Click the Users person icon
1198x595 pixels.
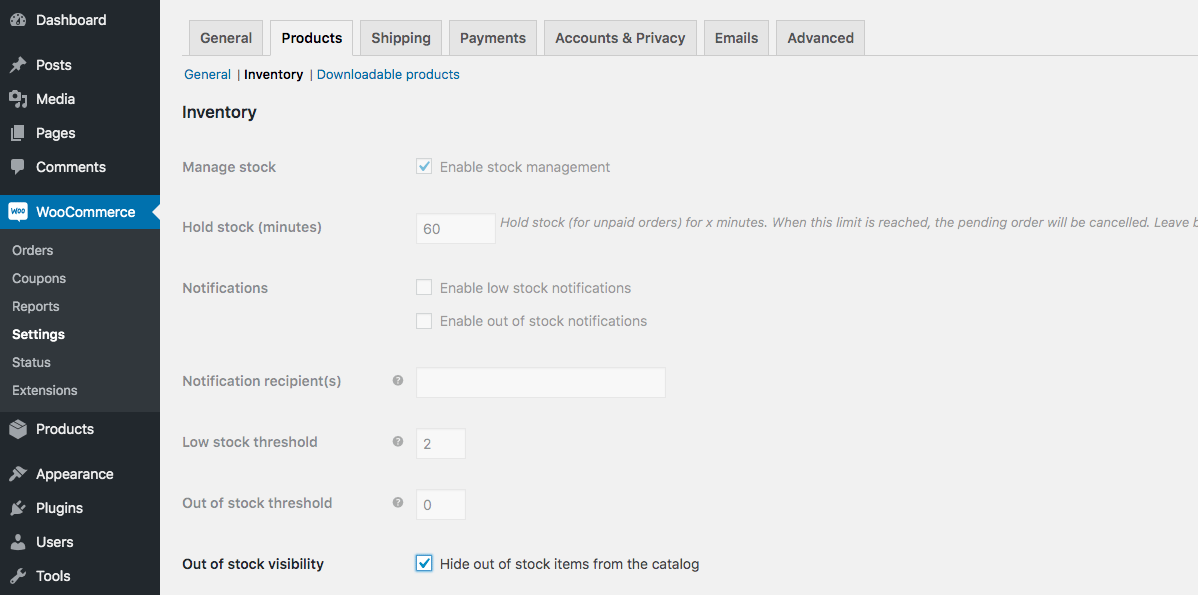[18, 542]
